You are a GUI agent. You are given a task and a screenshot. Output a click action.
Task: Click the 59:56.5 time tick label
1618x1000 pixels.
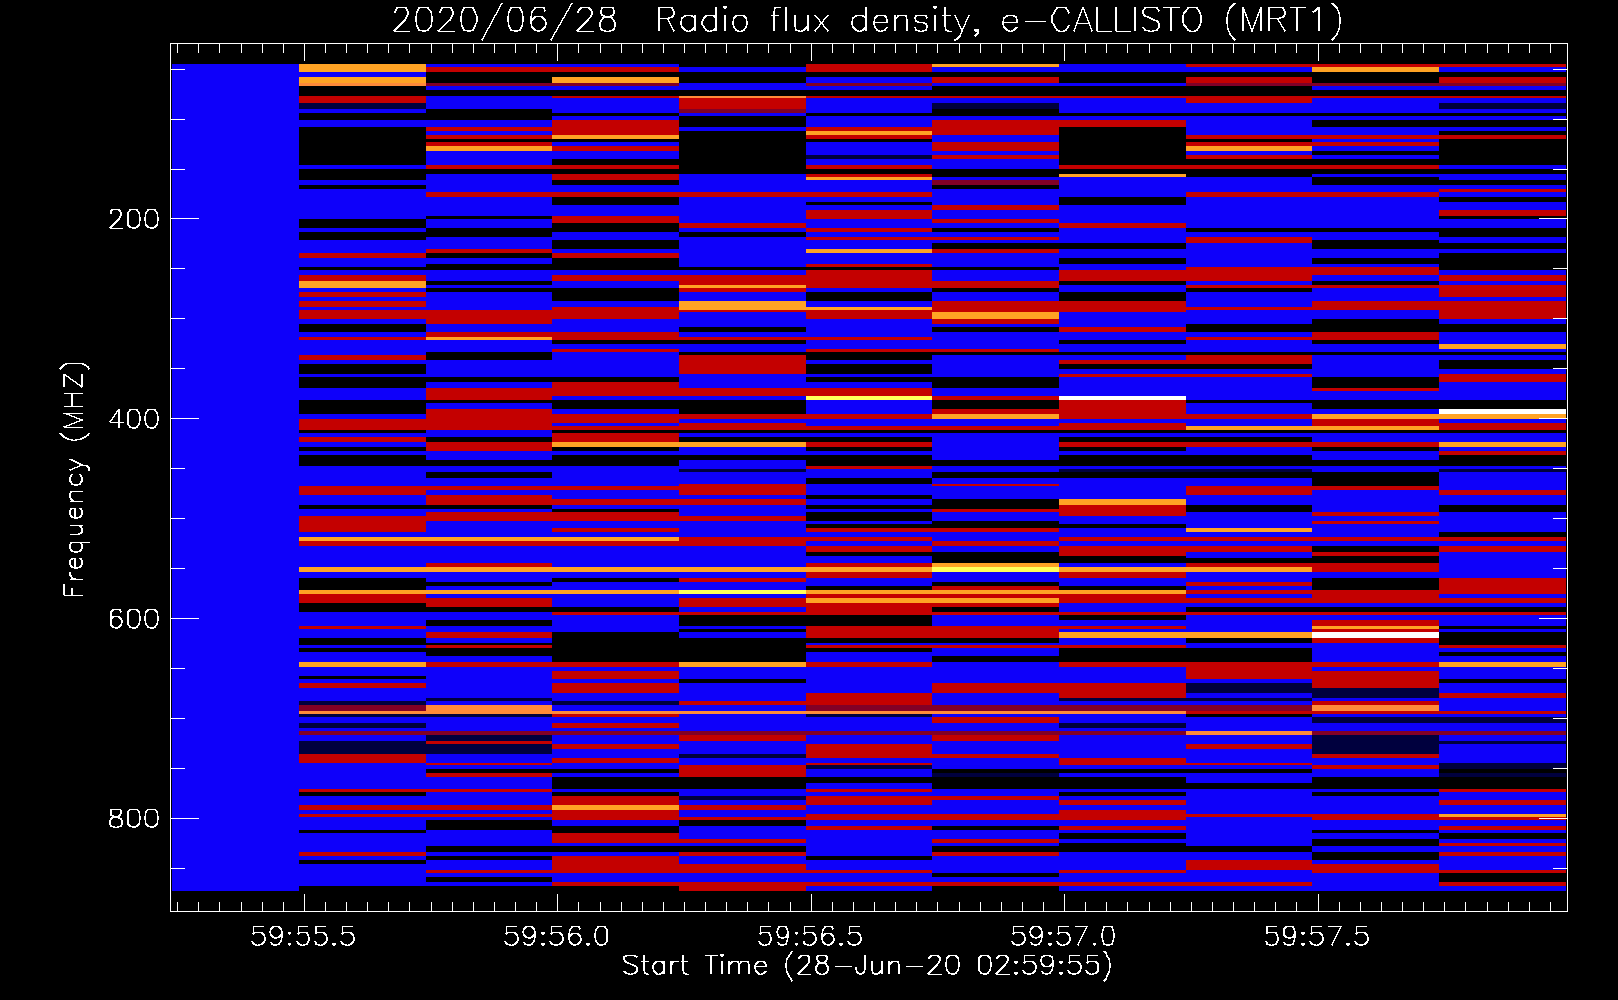point(810,936)
